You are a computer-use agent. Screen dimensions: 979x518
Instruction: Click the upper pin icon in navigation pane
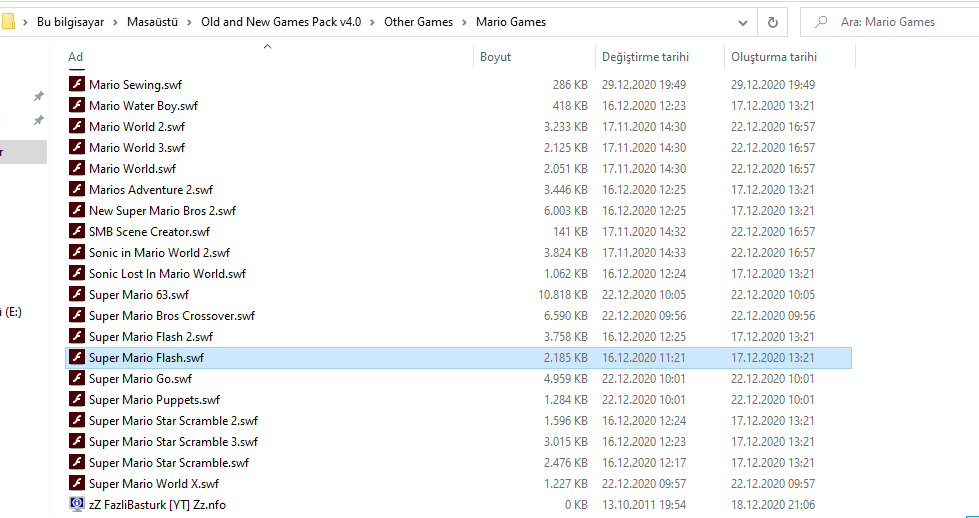(x=39, y=96)
